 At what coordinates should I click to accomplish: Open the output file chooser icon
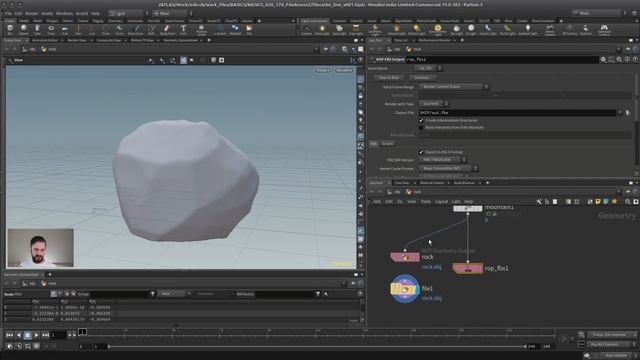pyautogui.click(x=628, y=113)
